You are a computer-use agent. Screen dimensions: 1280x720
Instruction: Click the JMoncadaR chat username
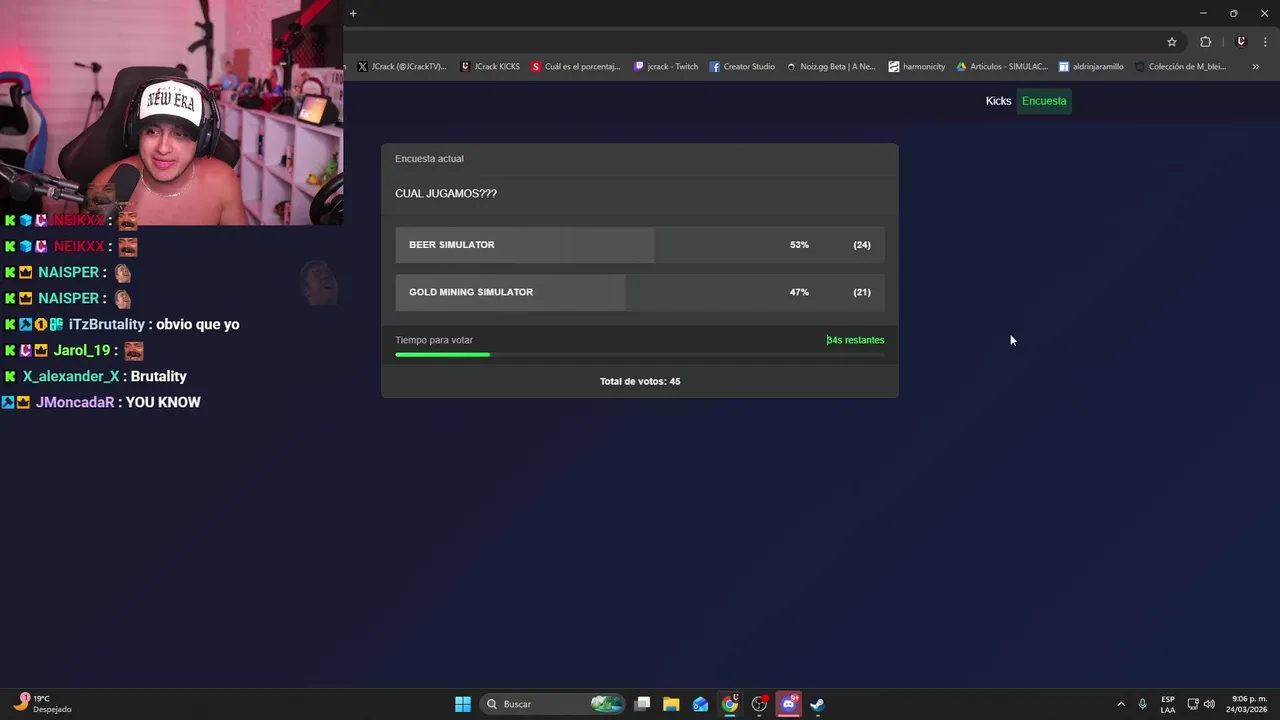click(75, 402)
